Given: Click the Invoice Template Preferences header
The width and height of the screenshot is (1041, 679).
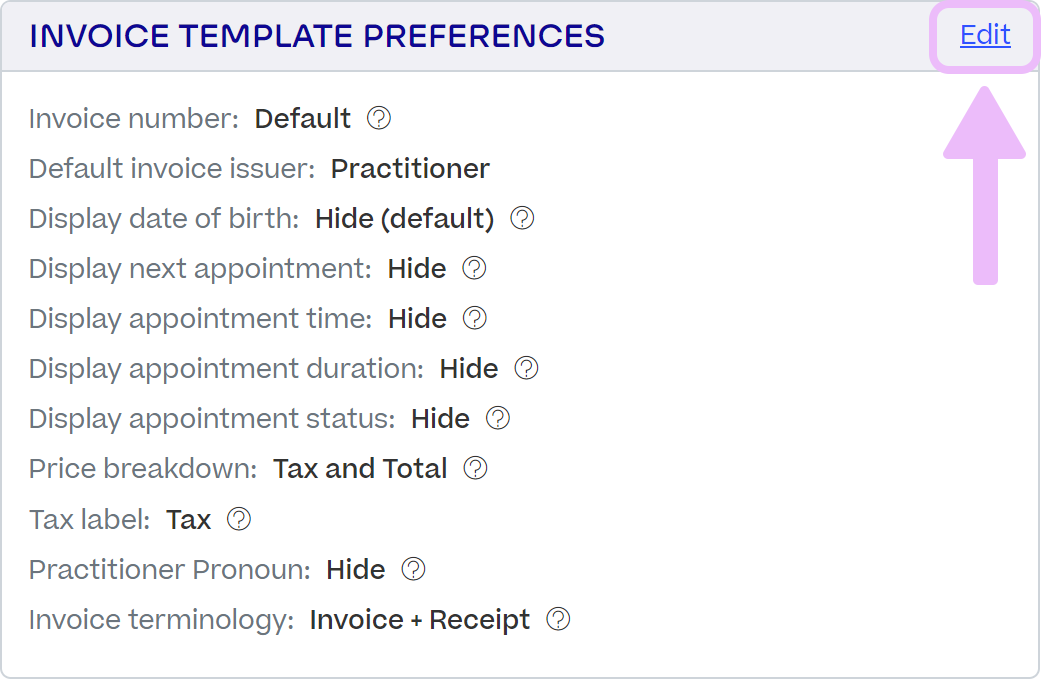Looking at the screenshot, I should pos(316,36).
